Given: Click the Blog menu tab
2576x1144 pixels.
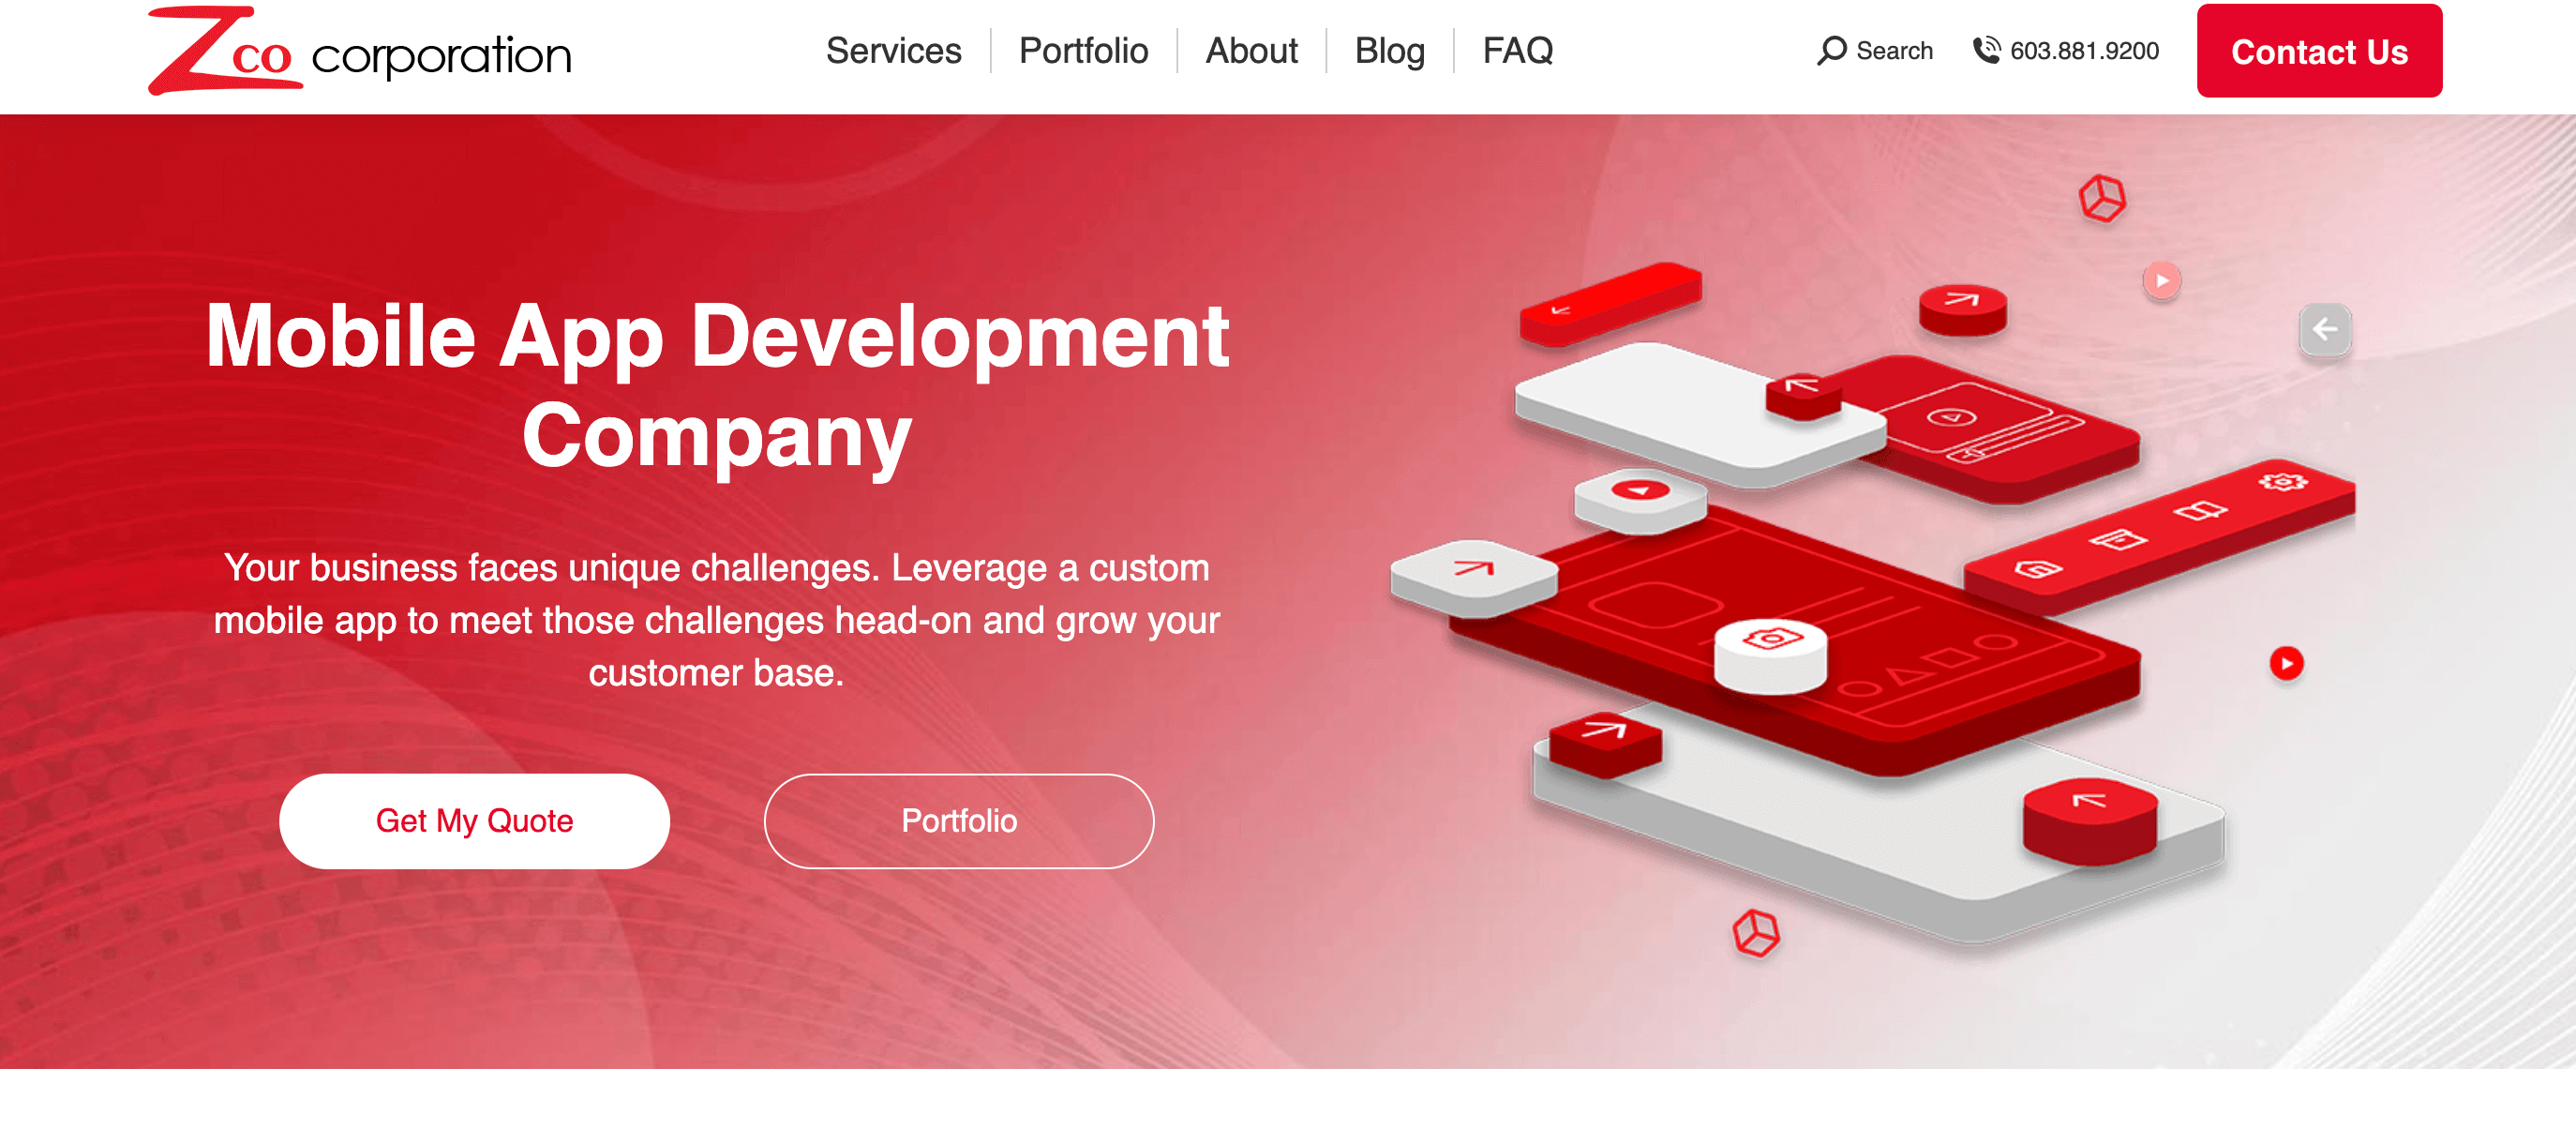Looking at the screenshot, I should pyautogui.click(x=1386, y=51).
